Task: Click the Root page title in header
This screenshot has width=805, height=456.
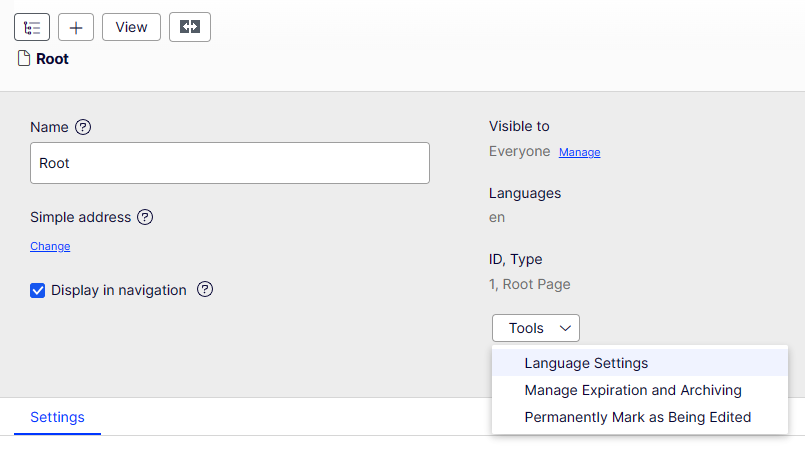Action: 52,59
